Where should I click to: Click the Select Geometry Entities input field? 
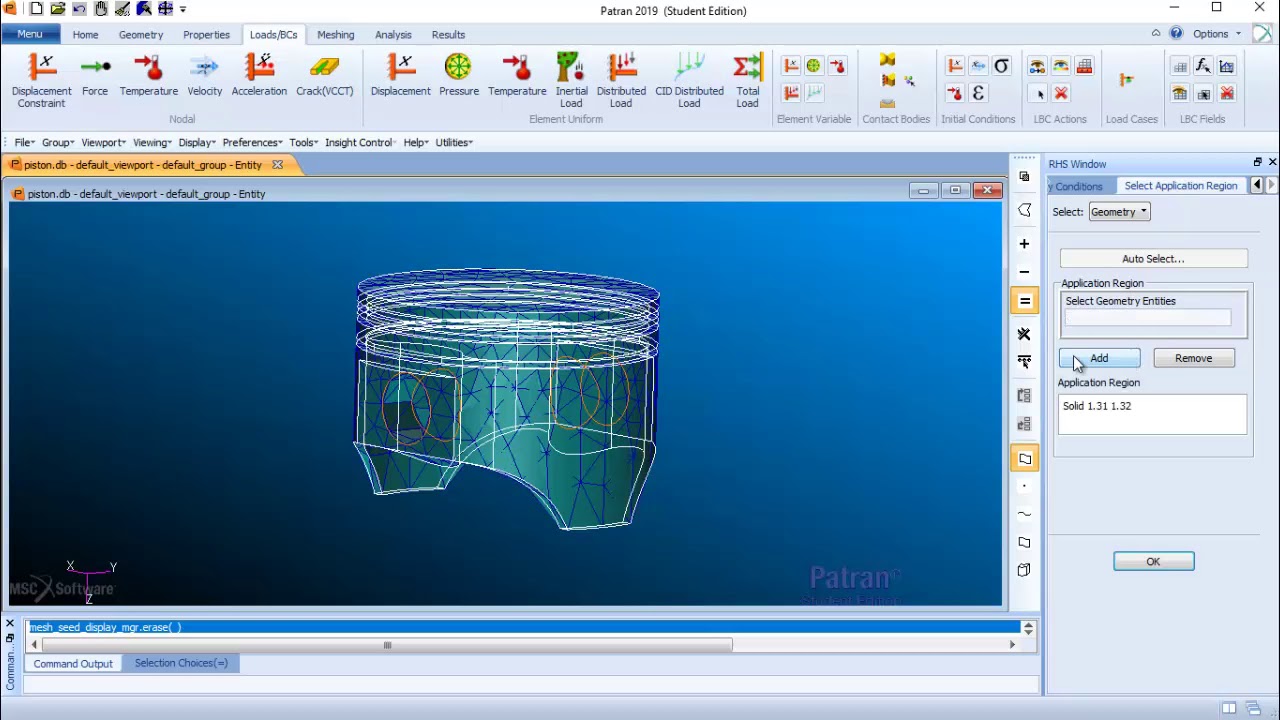[x=1148, y=318]
